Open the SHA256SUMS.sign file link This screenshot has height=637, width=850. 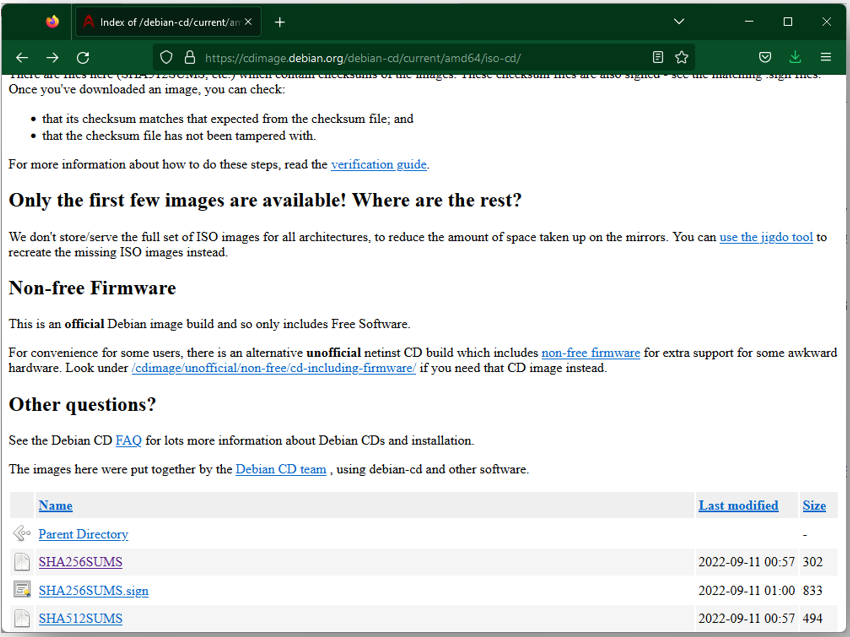click(93, 591)
